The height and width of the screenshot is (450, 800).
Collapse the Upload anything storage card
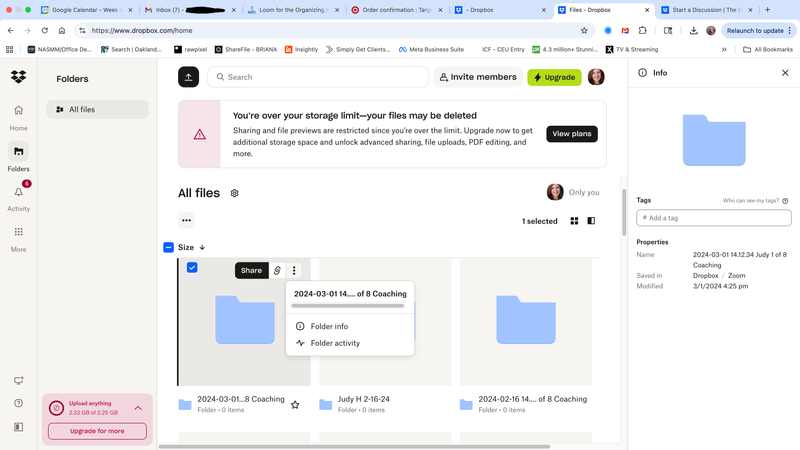138,408
